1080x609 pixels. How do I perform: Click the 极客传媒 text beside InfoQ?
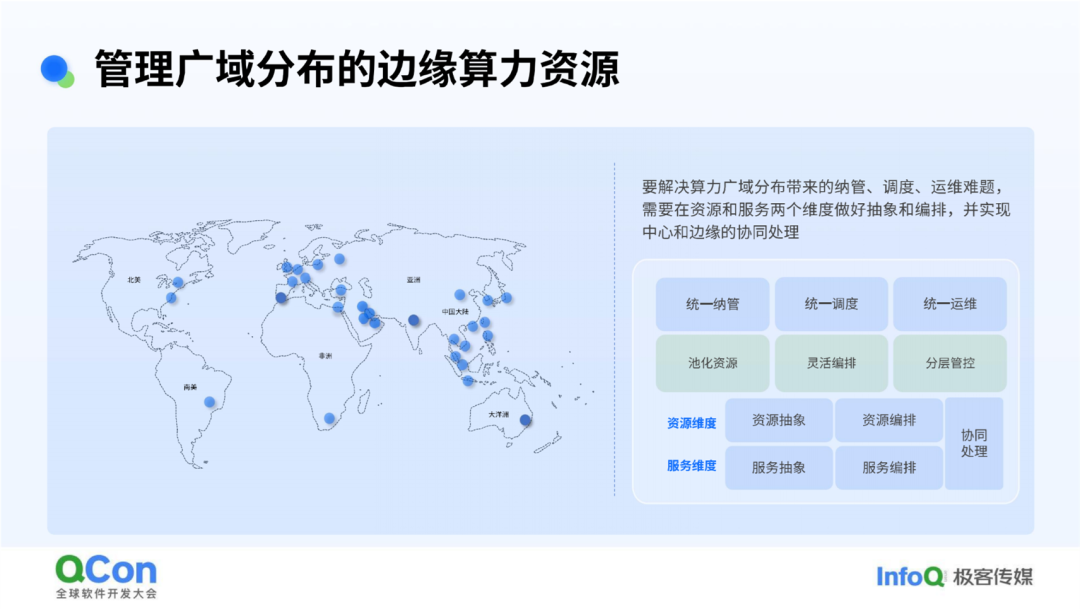pyautogui.click(x=993, y=577)
